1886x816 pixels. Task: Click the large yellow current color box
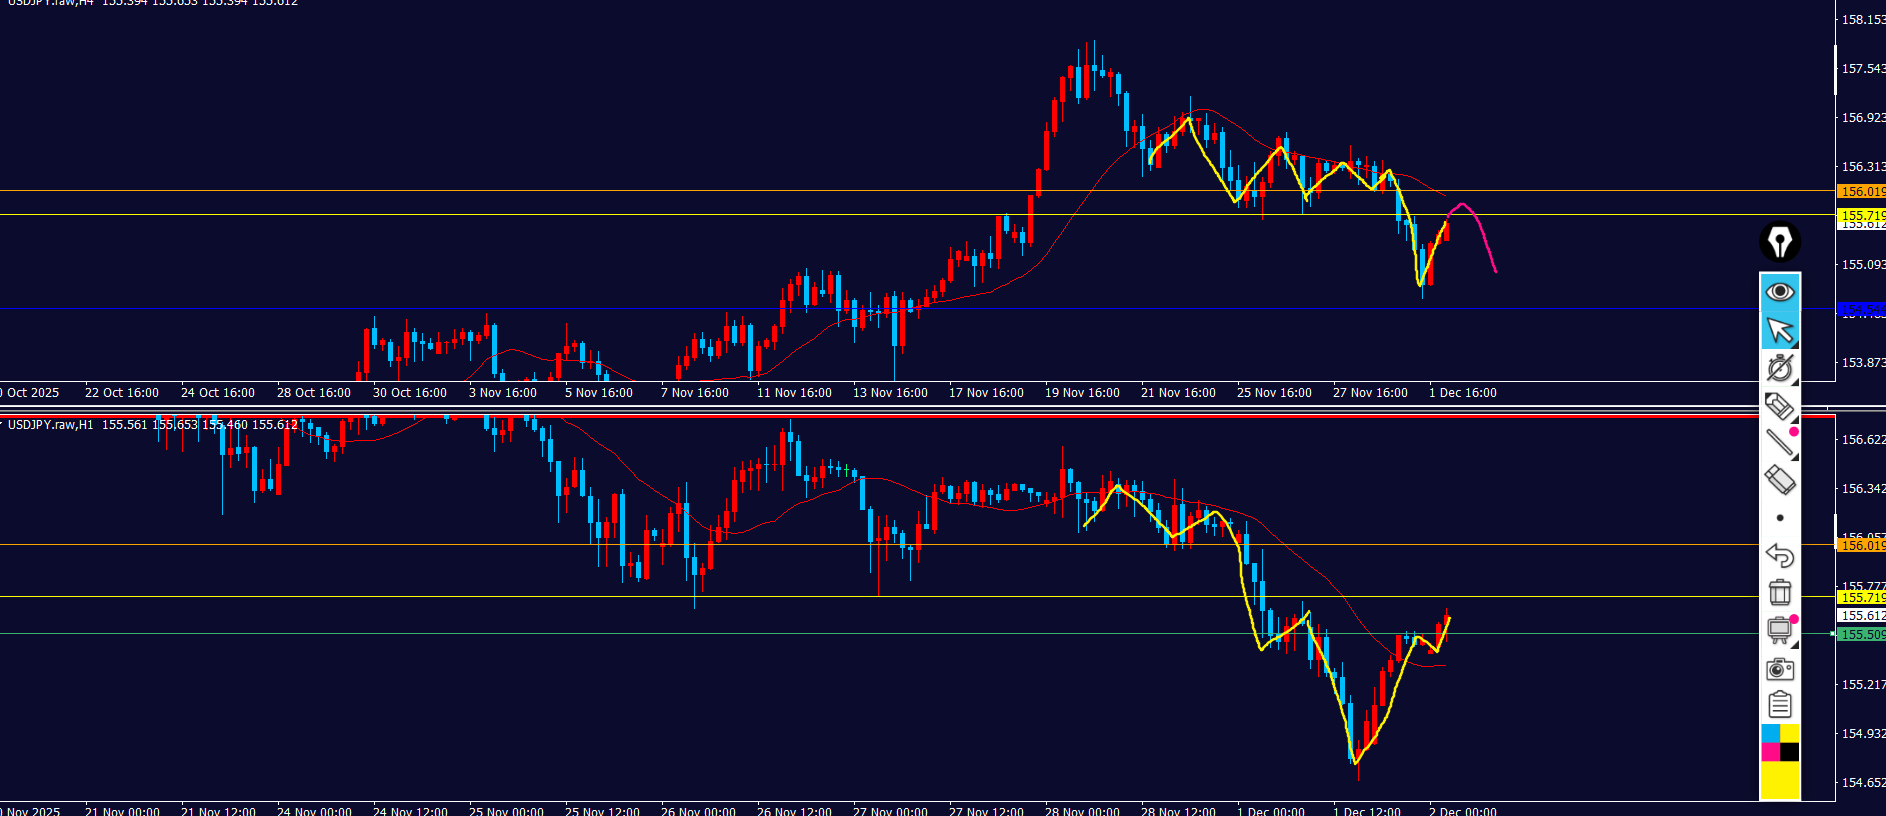[x=1780, y=780]
